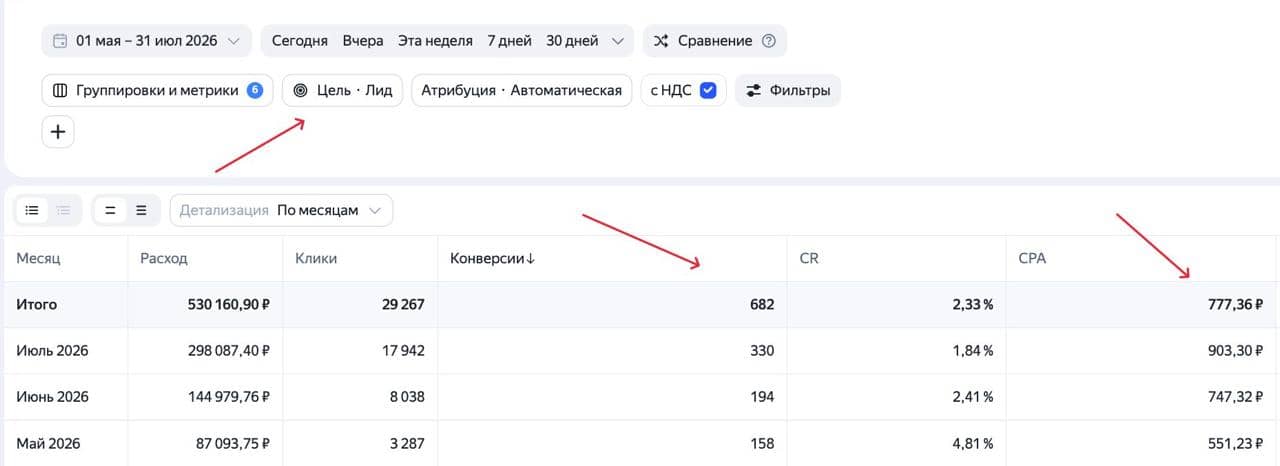Sort by the Месяц column header
Image resolution: width=1280 pixels, height=466 pixels.
(38, 258)
